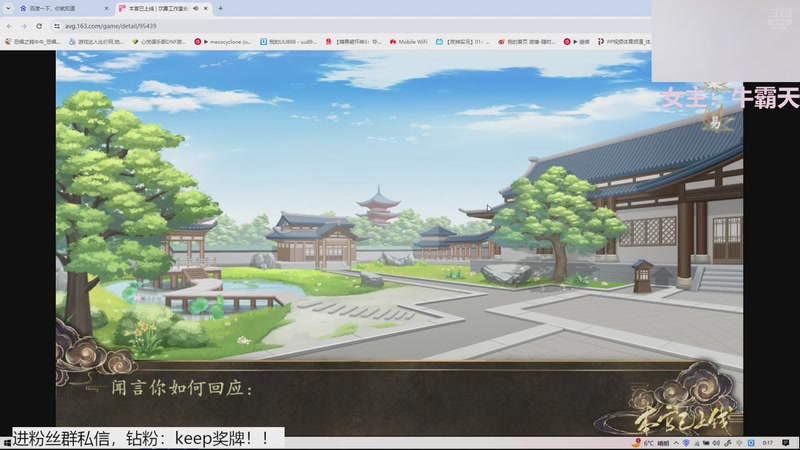
Task: Click the 易 character badge icon
Action: coord(716,122)
